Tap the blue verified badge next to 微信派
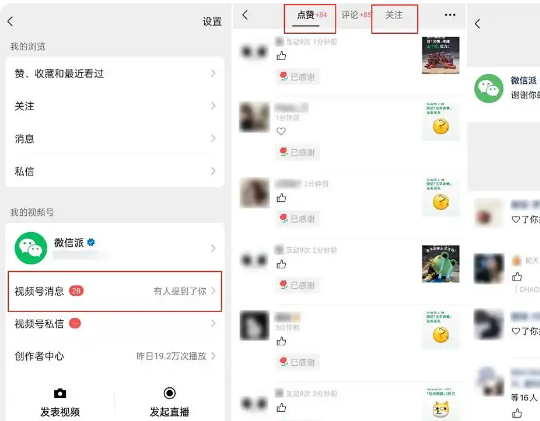 click(x=91, y=242)
